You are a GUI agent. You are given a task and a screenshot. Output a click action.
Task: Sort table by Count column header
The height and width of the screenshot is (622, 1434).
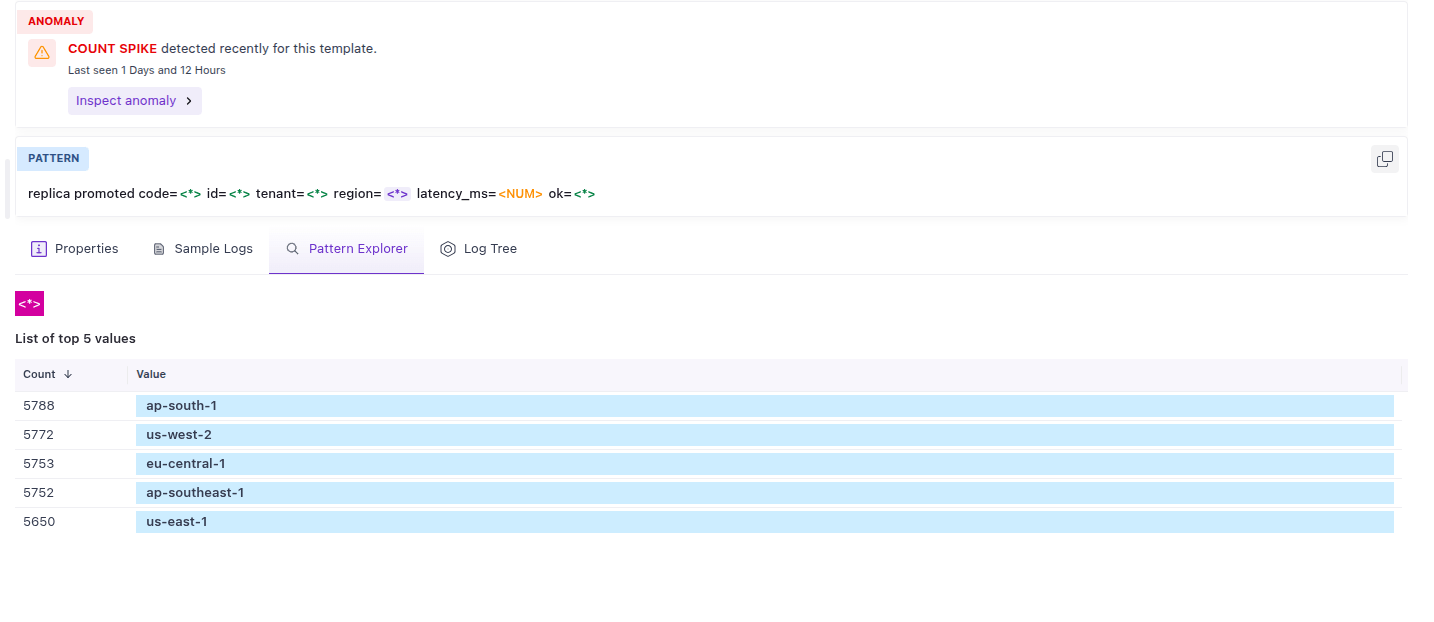40,374
